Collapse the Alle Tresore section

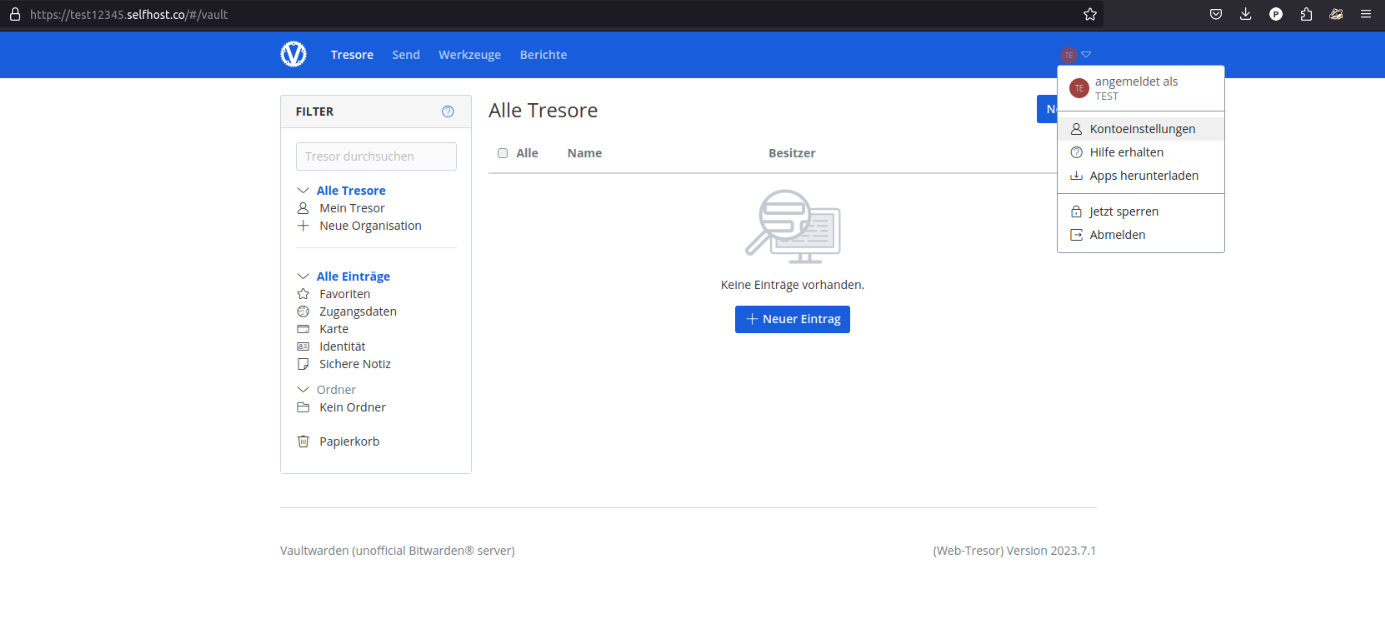(x=303, y=191)
